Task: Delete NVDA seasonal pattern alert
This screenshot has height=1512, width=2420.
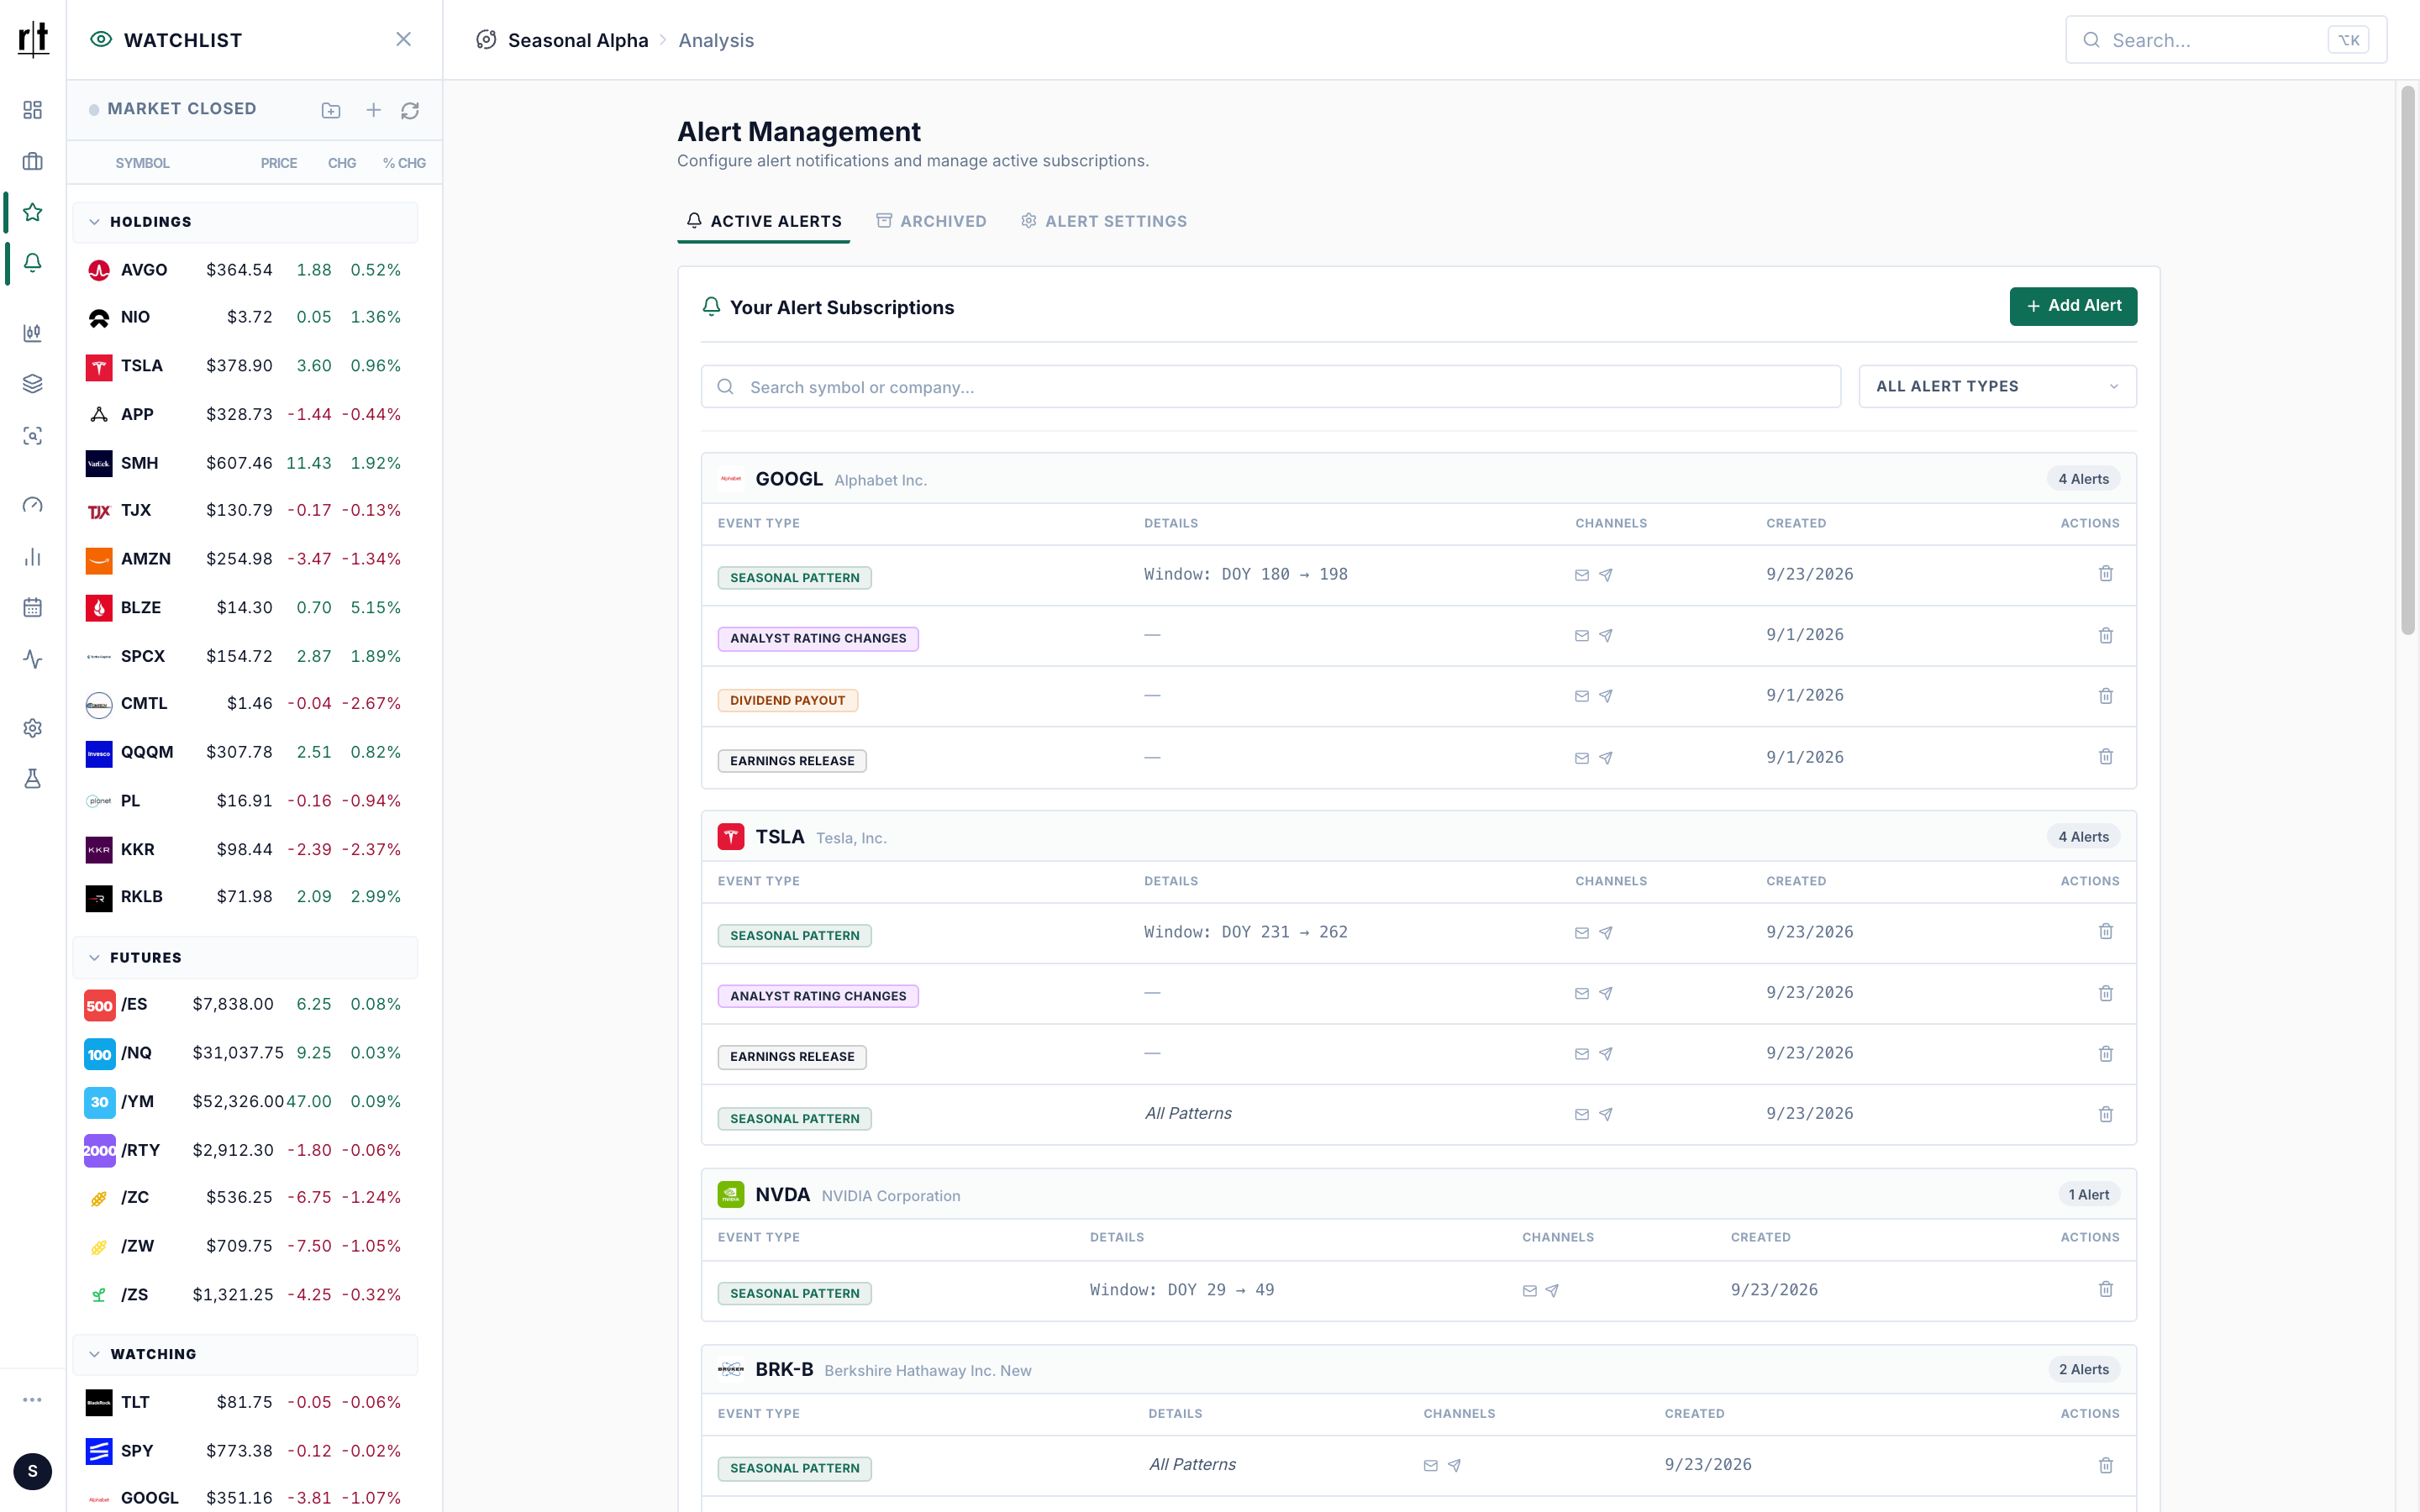Action: click(2105, 1290)
